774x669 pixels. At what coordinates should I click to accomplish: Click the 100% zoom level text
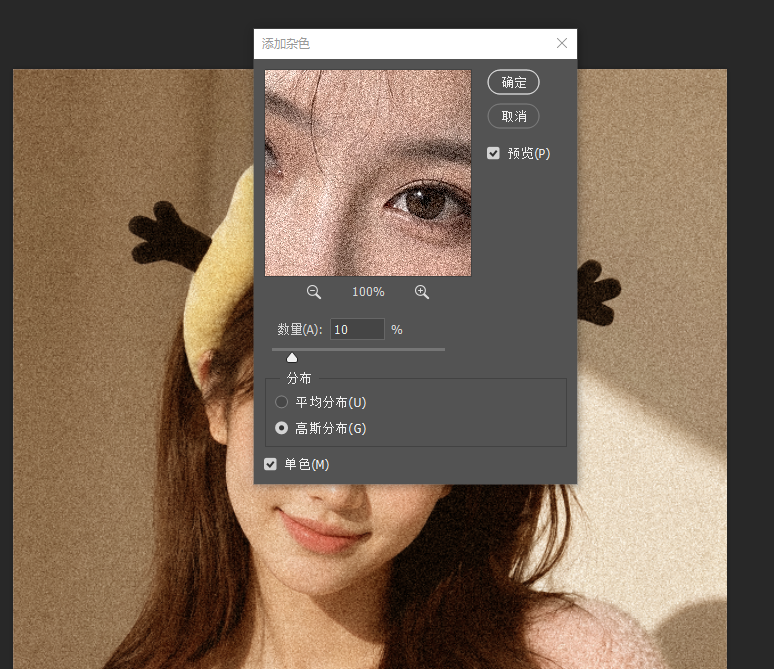368,292
